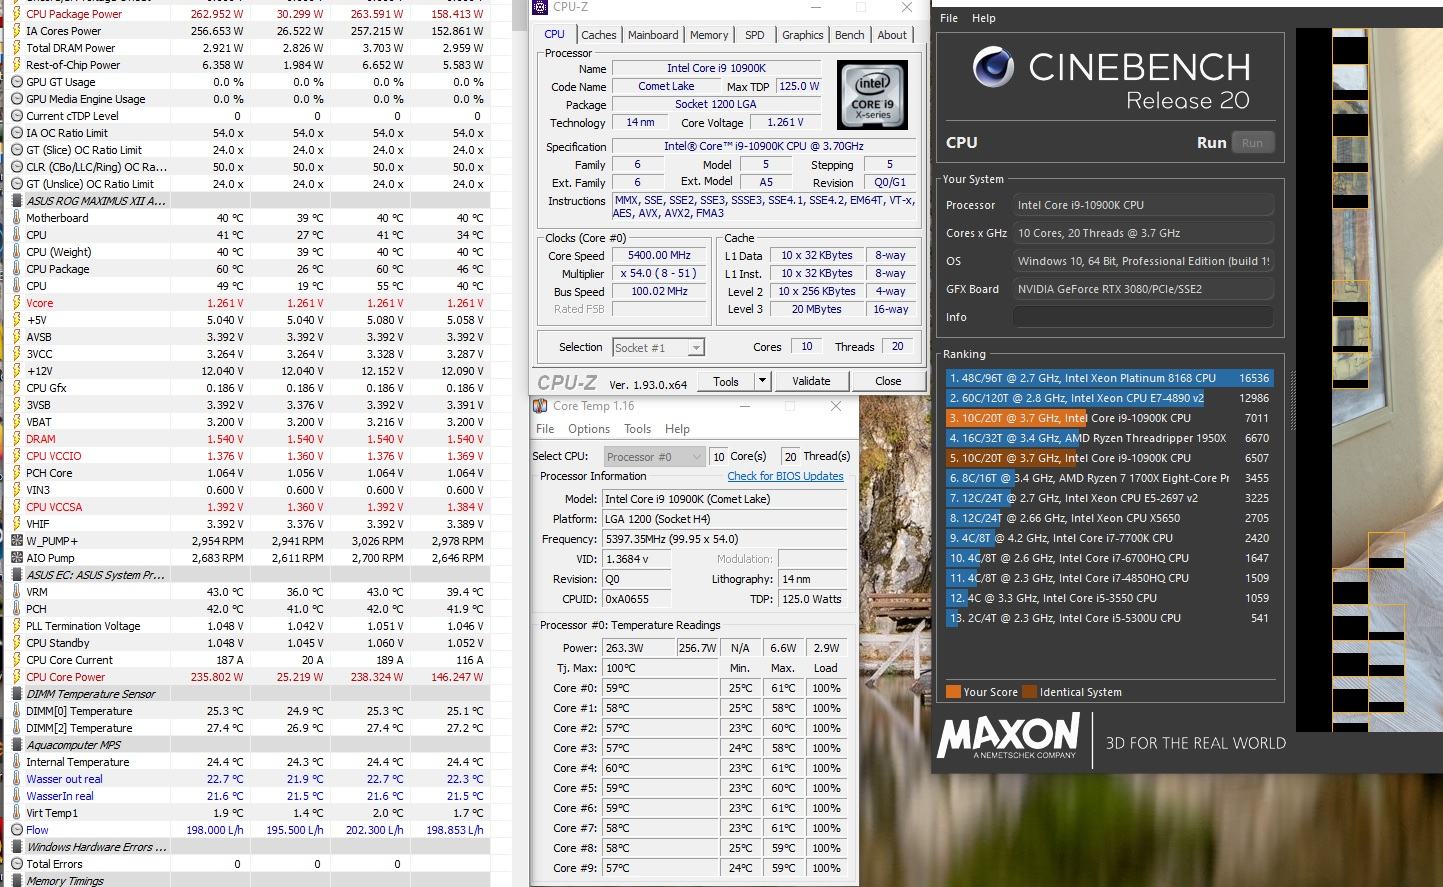
Task: Click the icon next to Rest-of-Chip Power
Action: pos(16,65)
